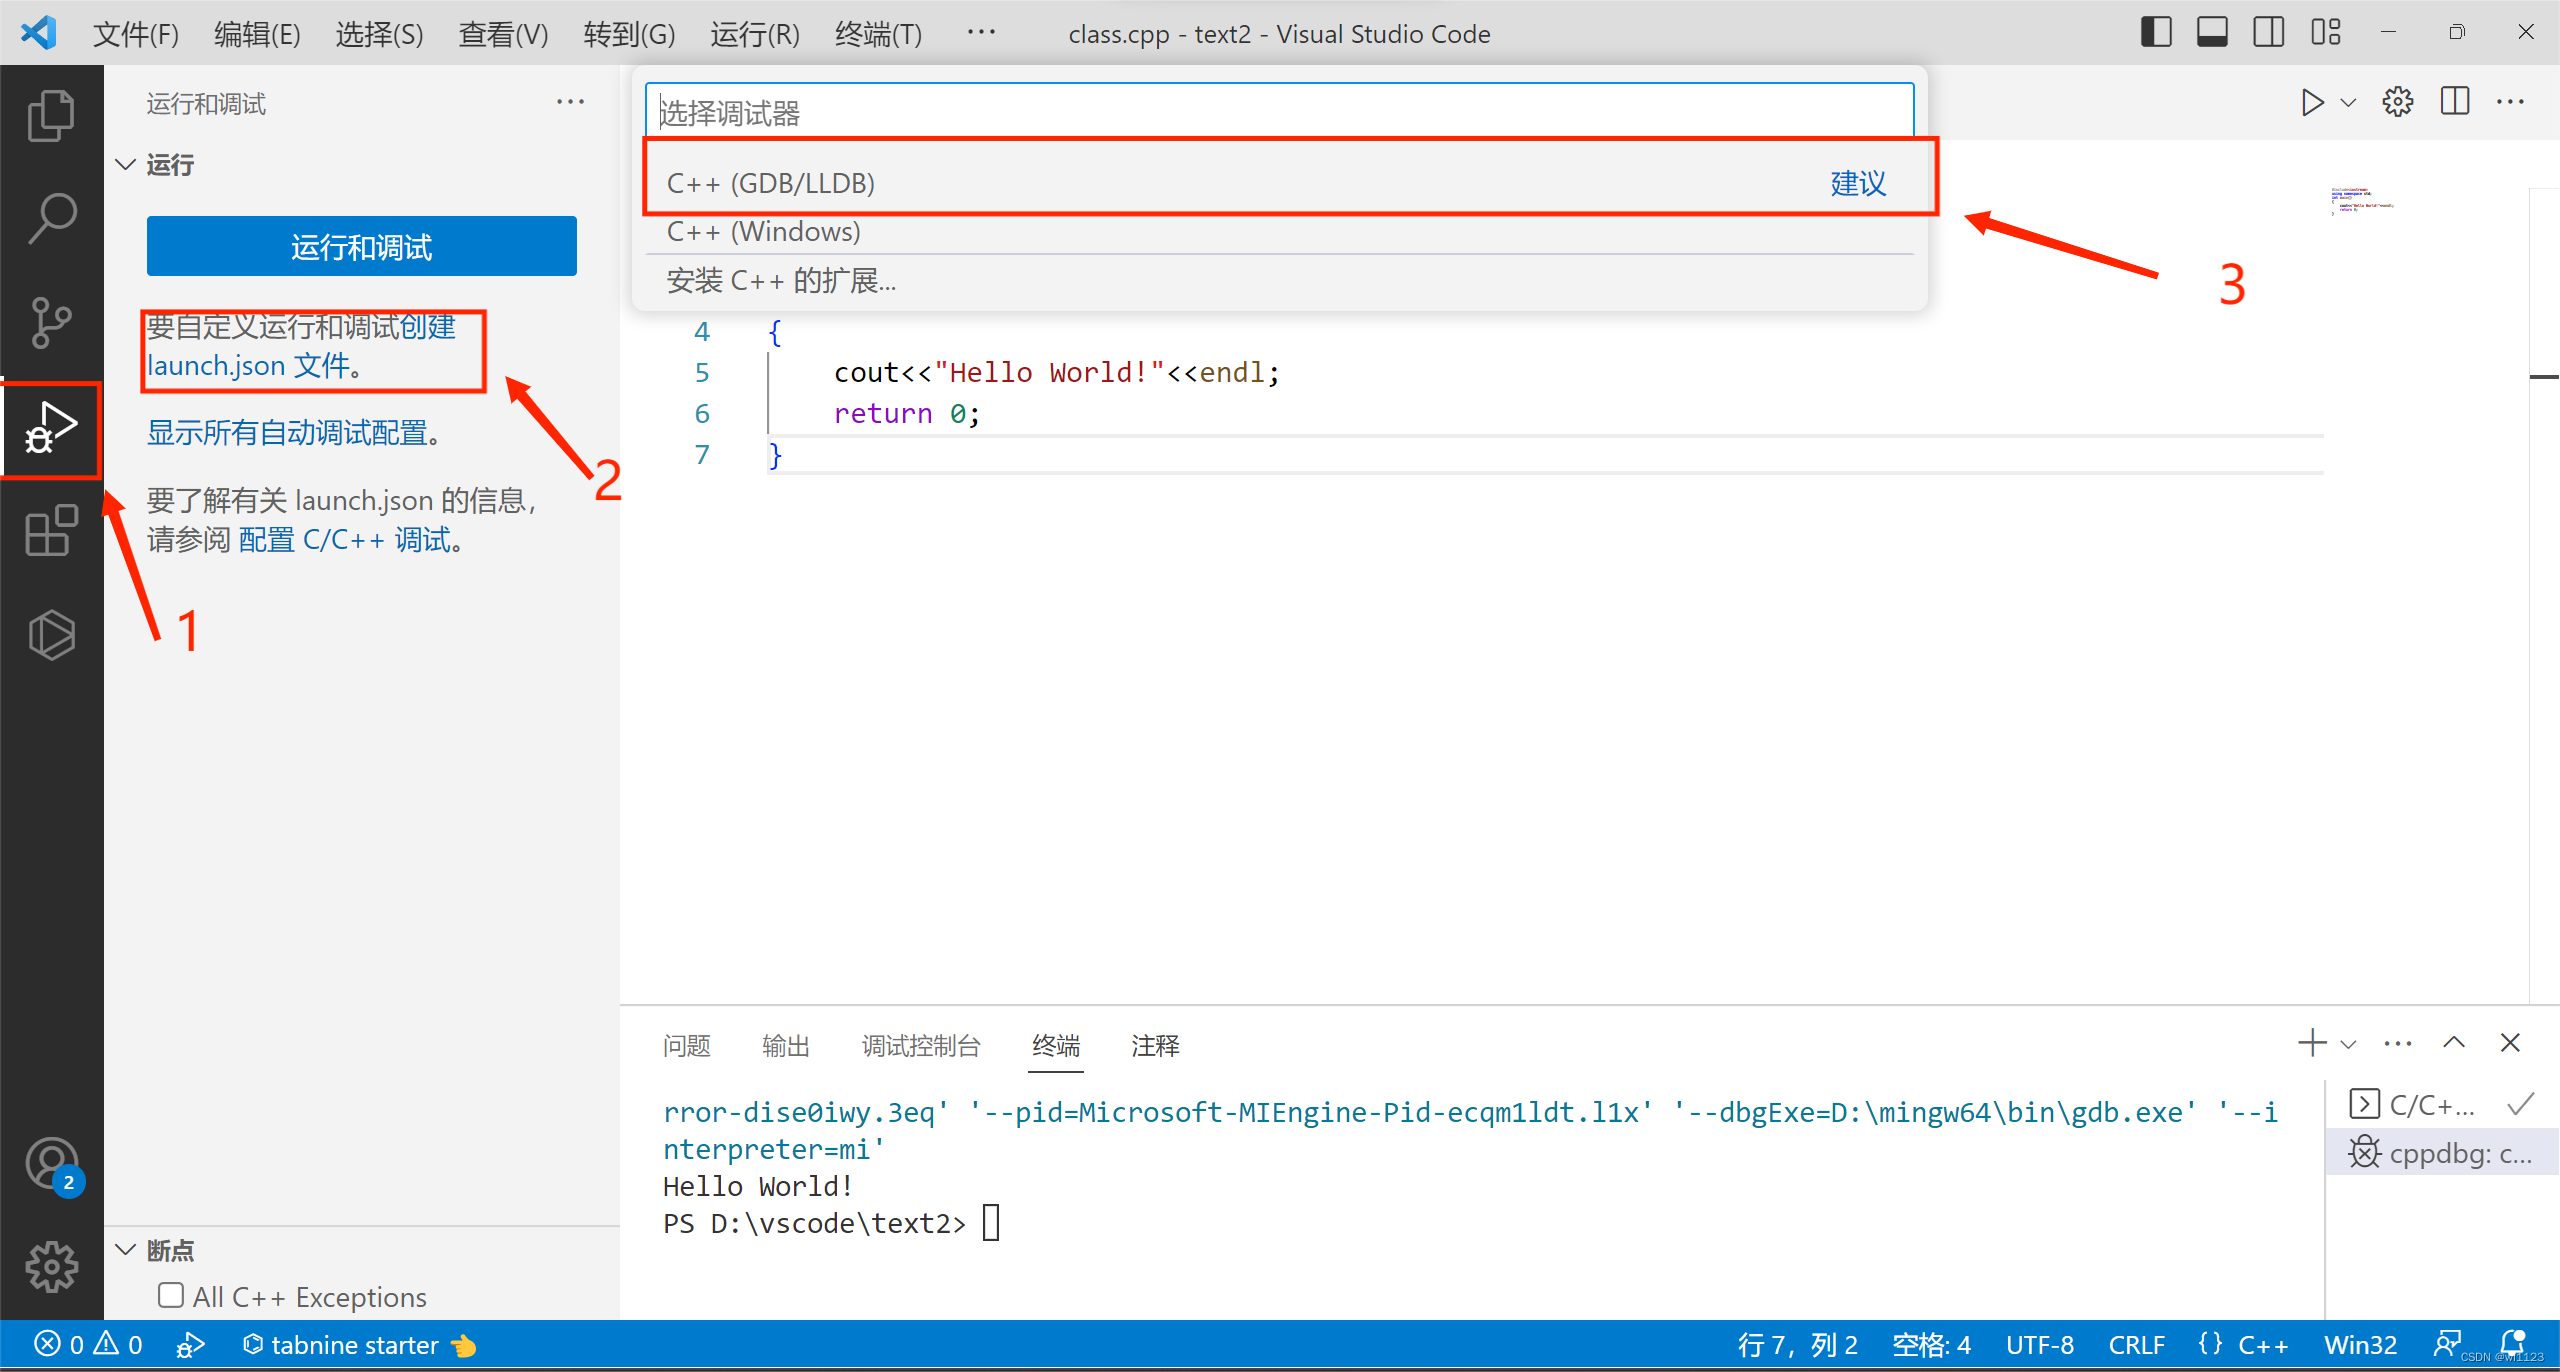Select the C/C++ terminal entry
2560x1372 pixels.
coord(2441,1105)
